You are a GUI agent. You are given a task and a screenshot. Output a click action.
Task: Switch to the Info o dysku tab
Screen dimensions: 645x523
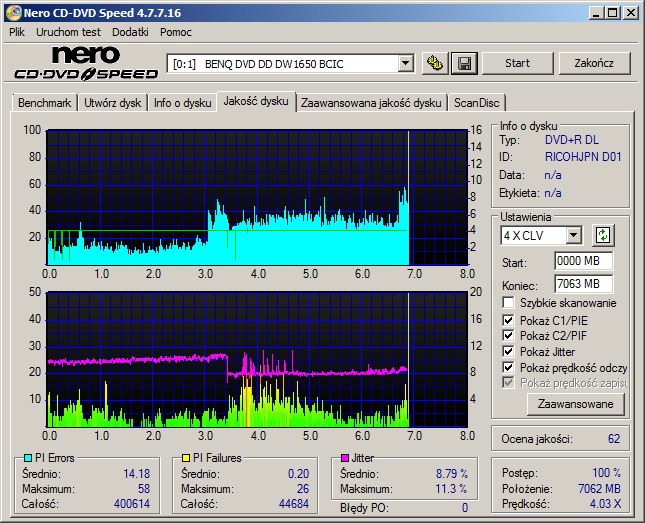click(x=183, y=103)
